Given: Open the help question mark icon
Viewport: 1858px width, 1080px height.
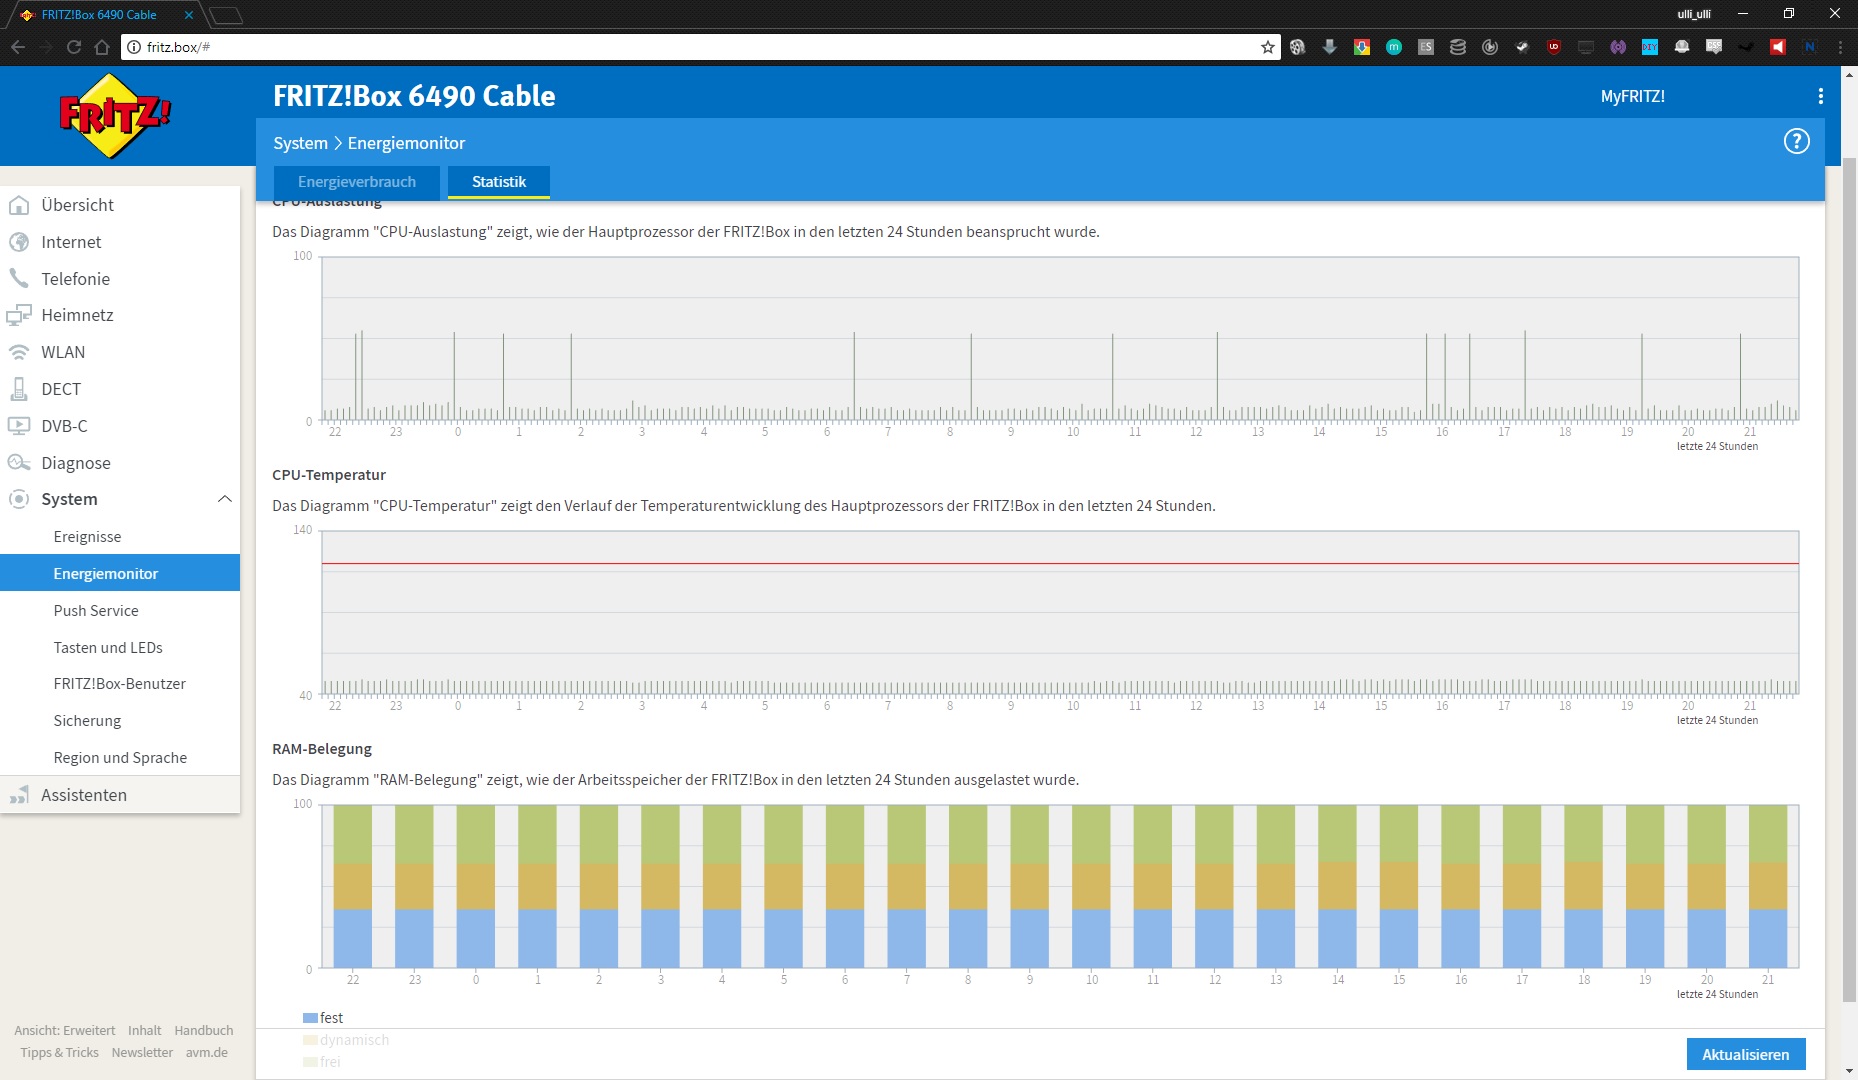Looking at the screenshot, I should point(1796,142).
